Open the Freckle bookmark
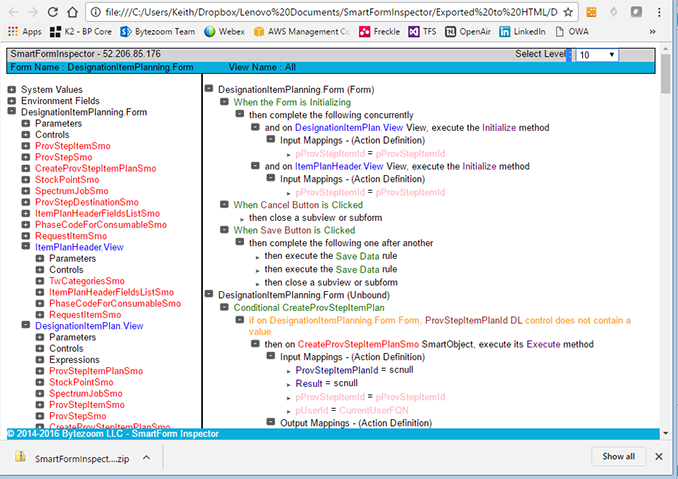 pyautogui.click(x=379, y=32)
